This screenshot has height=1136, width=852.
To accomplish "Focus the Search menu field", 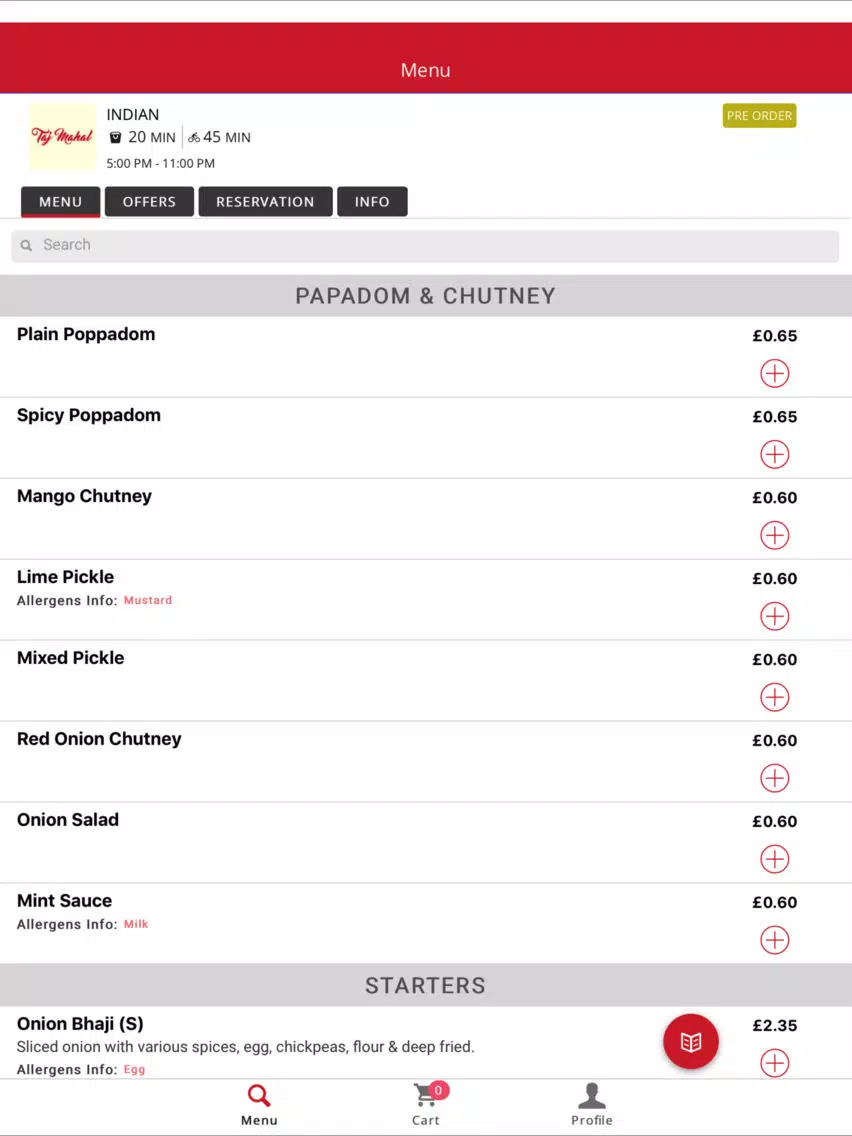I will (425, 246).
